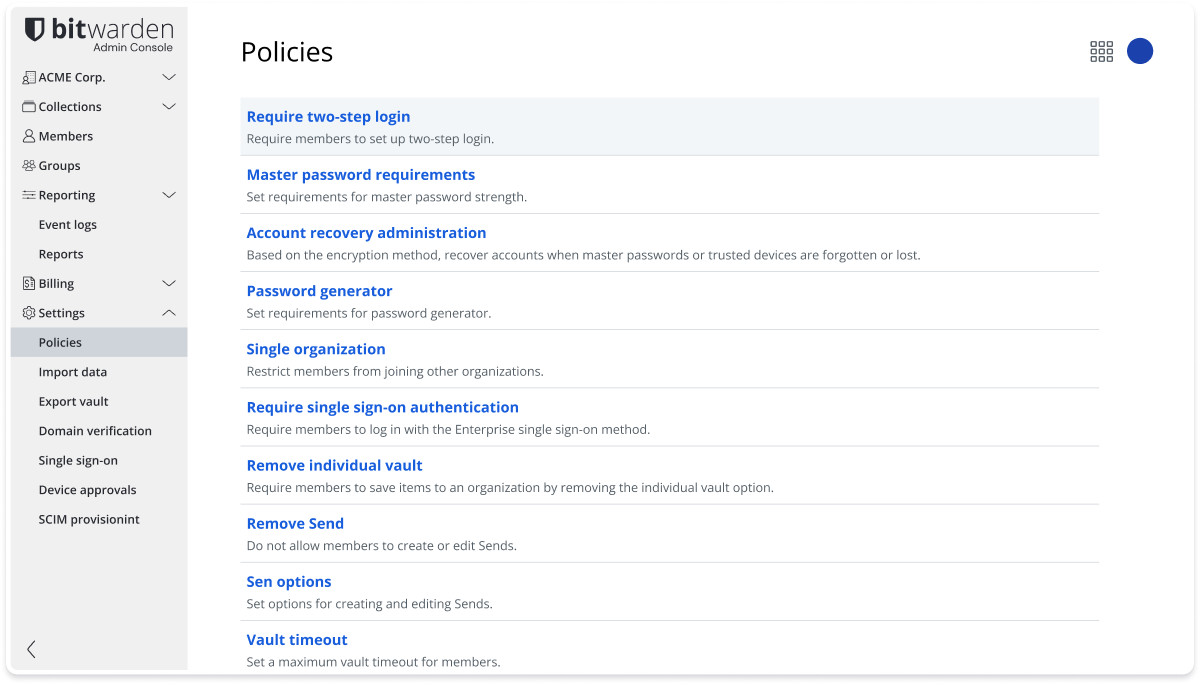Click the Bitwarden shield logo icon
This screenshot has height=685, width=1200.
35,30
